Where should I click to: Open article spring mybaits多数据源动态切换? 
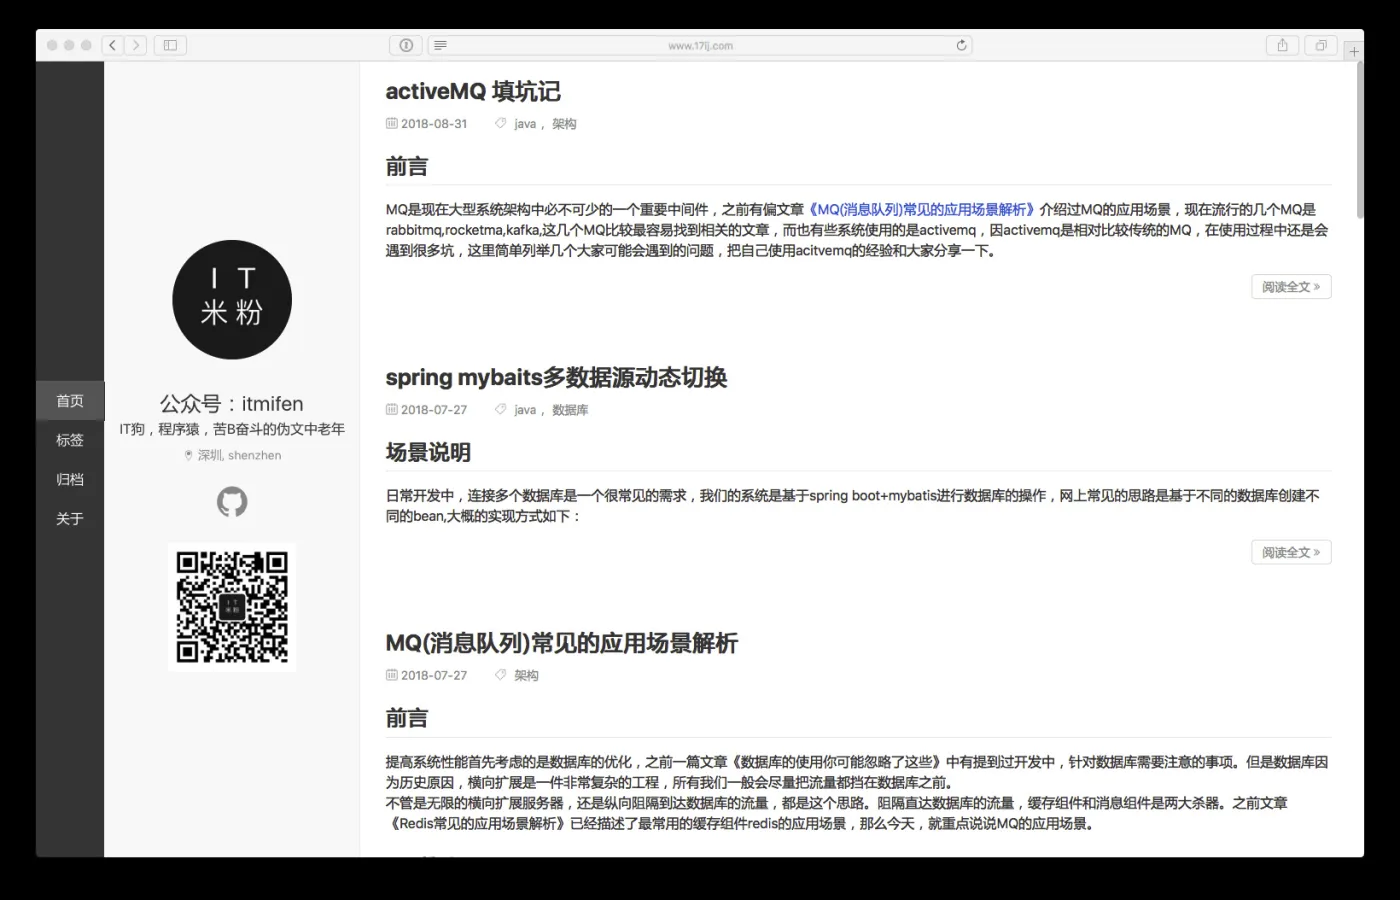pos(556,377)
